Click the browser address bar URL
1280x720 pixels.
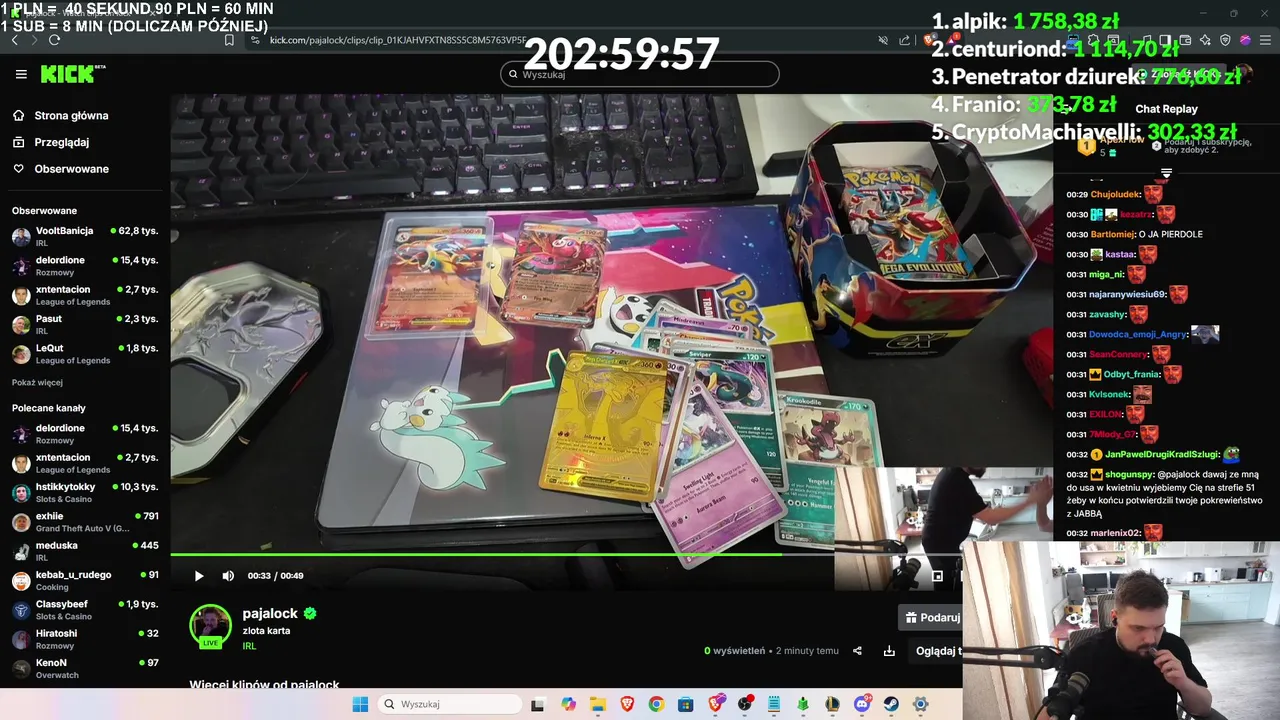[x=398, y=40]
